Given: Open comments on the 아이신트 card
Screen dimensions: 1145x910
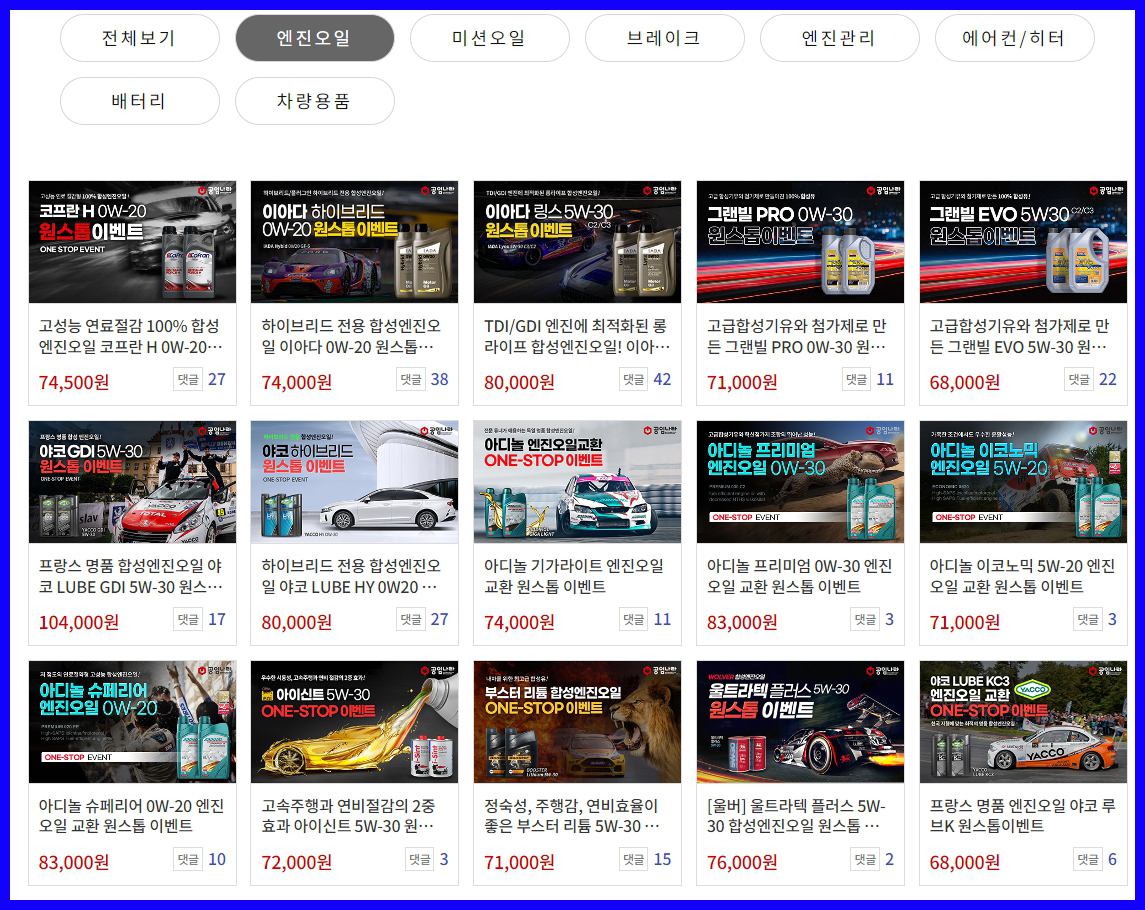Looking at the screenshot, I should click(x=427, y=859).
